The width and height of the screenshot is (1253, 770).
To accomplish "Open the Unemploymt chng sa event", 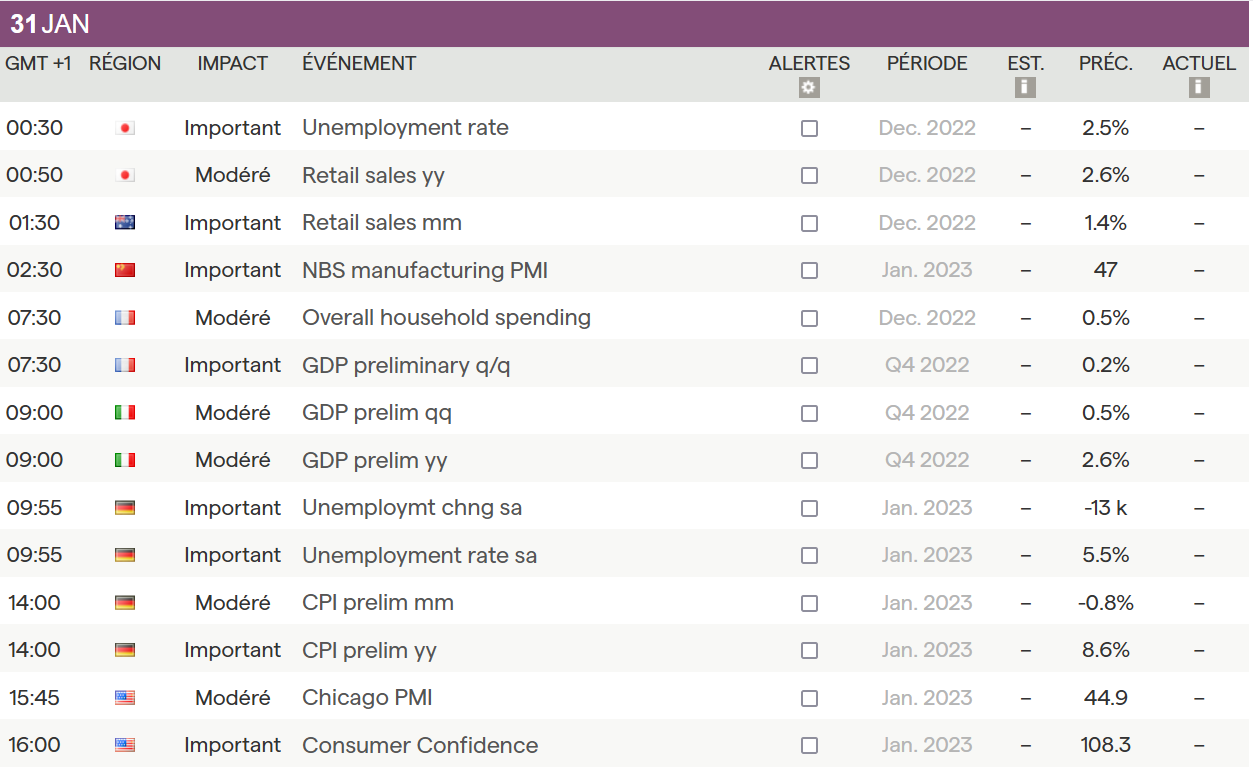I will [412, 508].
